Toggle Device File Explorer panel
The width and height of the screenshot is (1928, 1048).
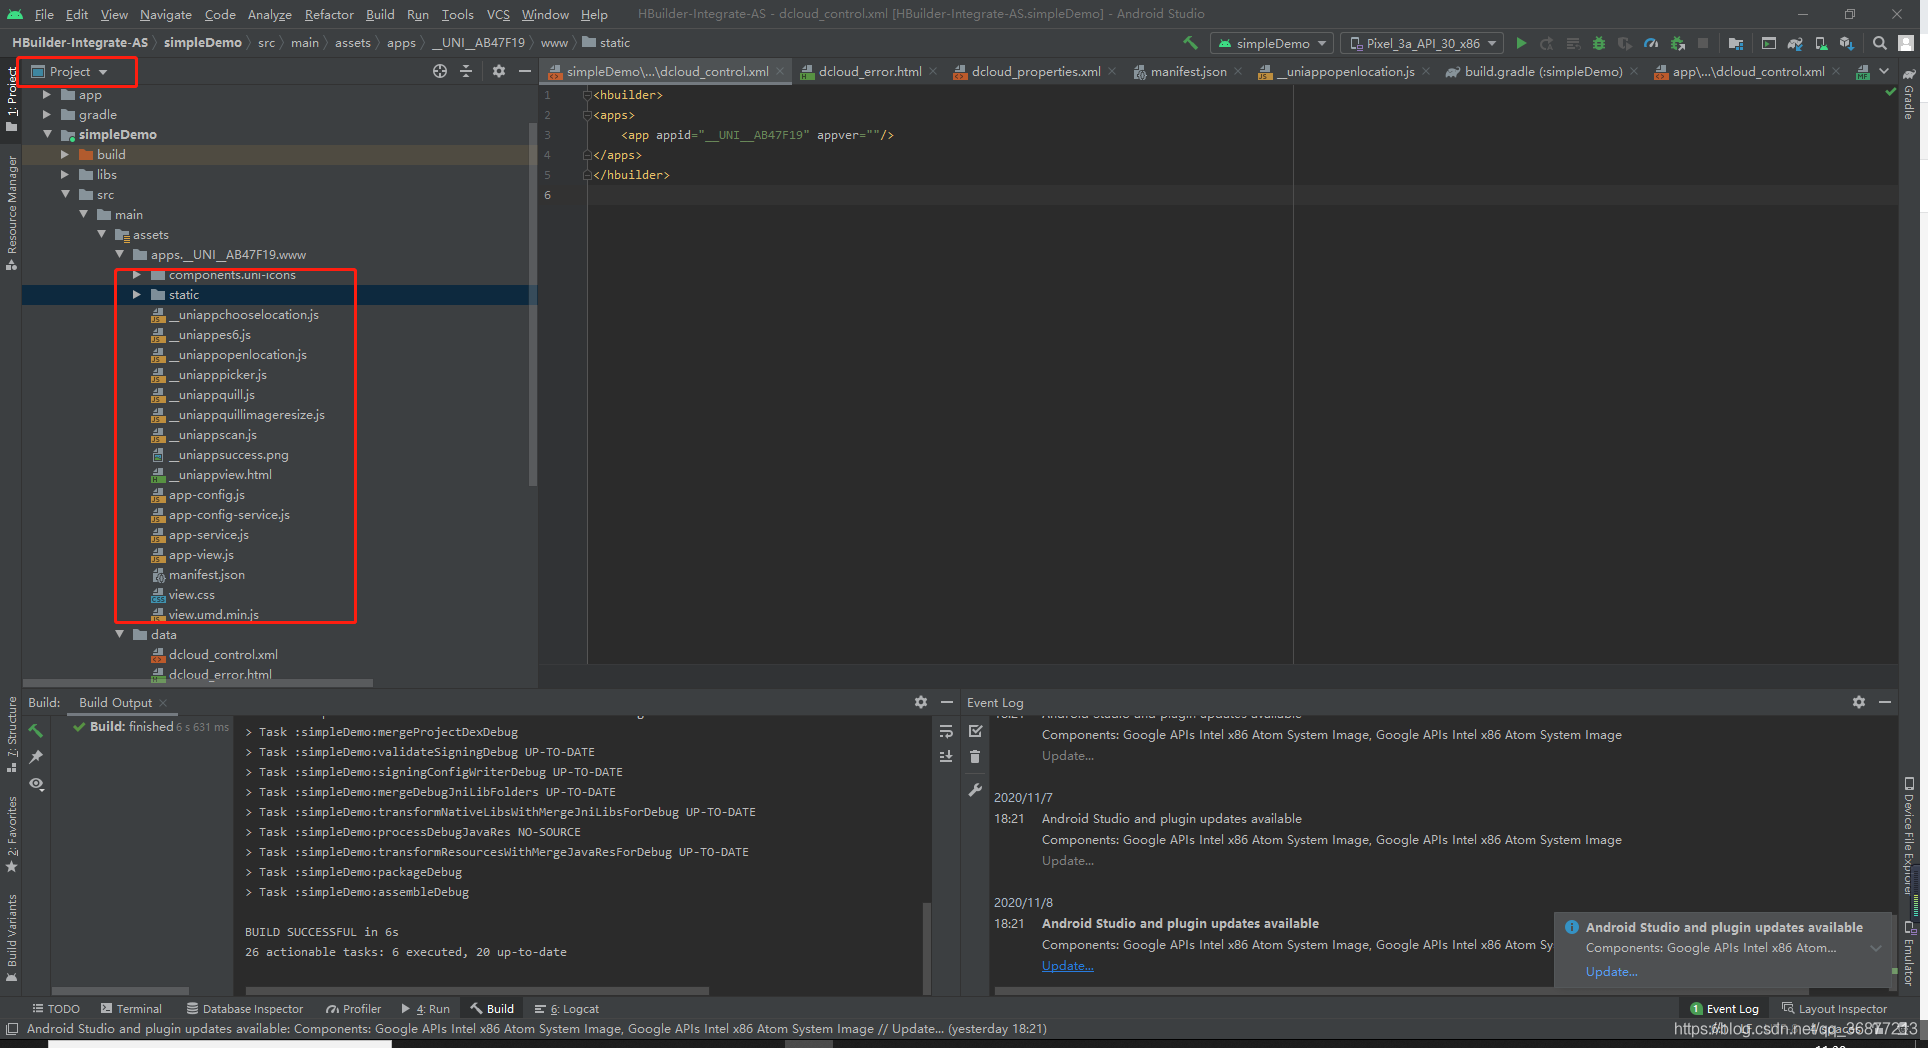click(1909, 836)
